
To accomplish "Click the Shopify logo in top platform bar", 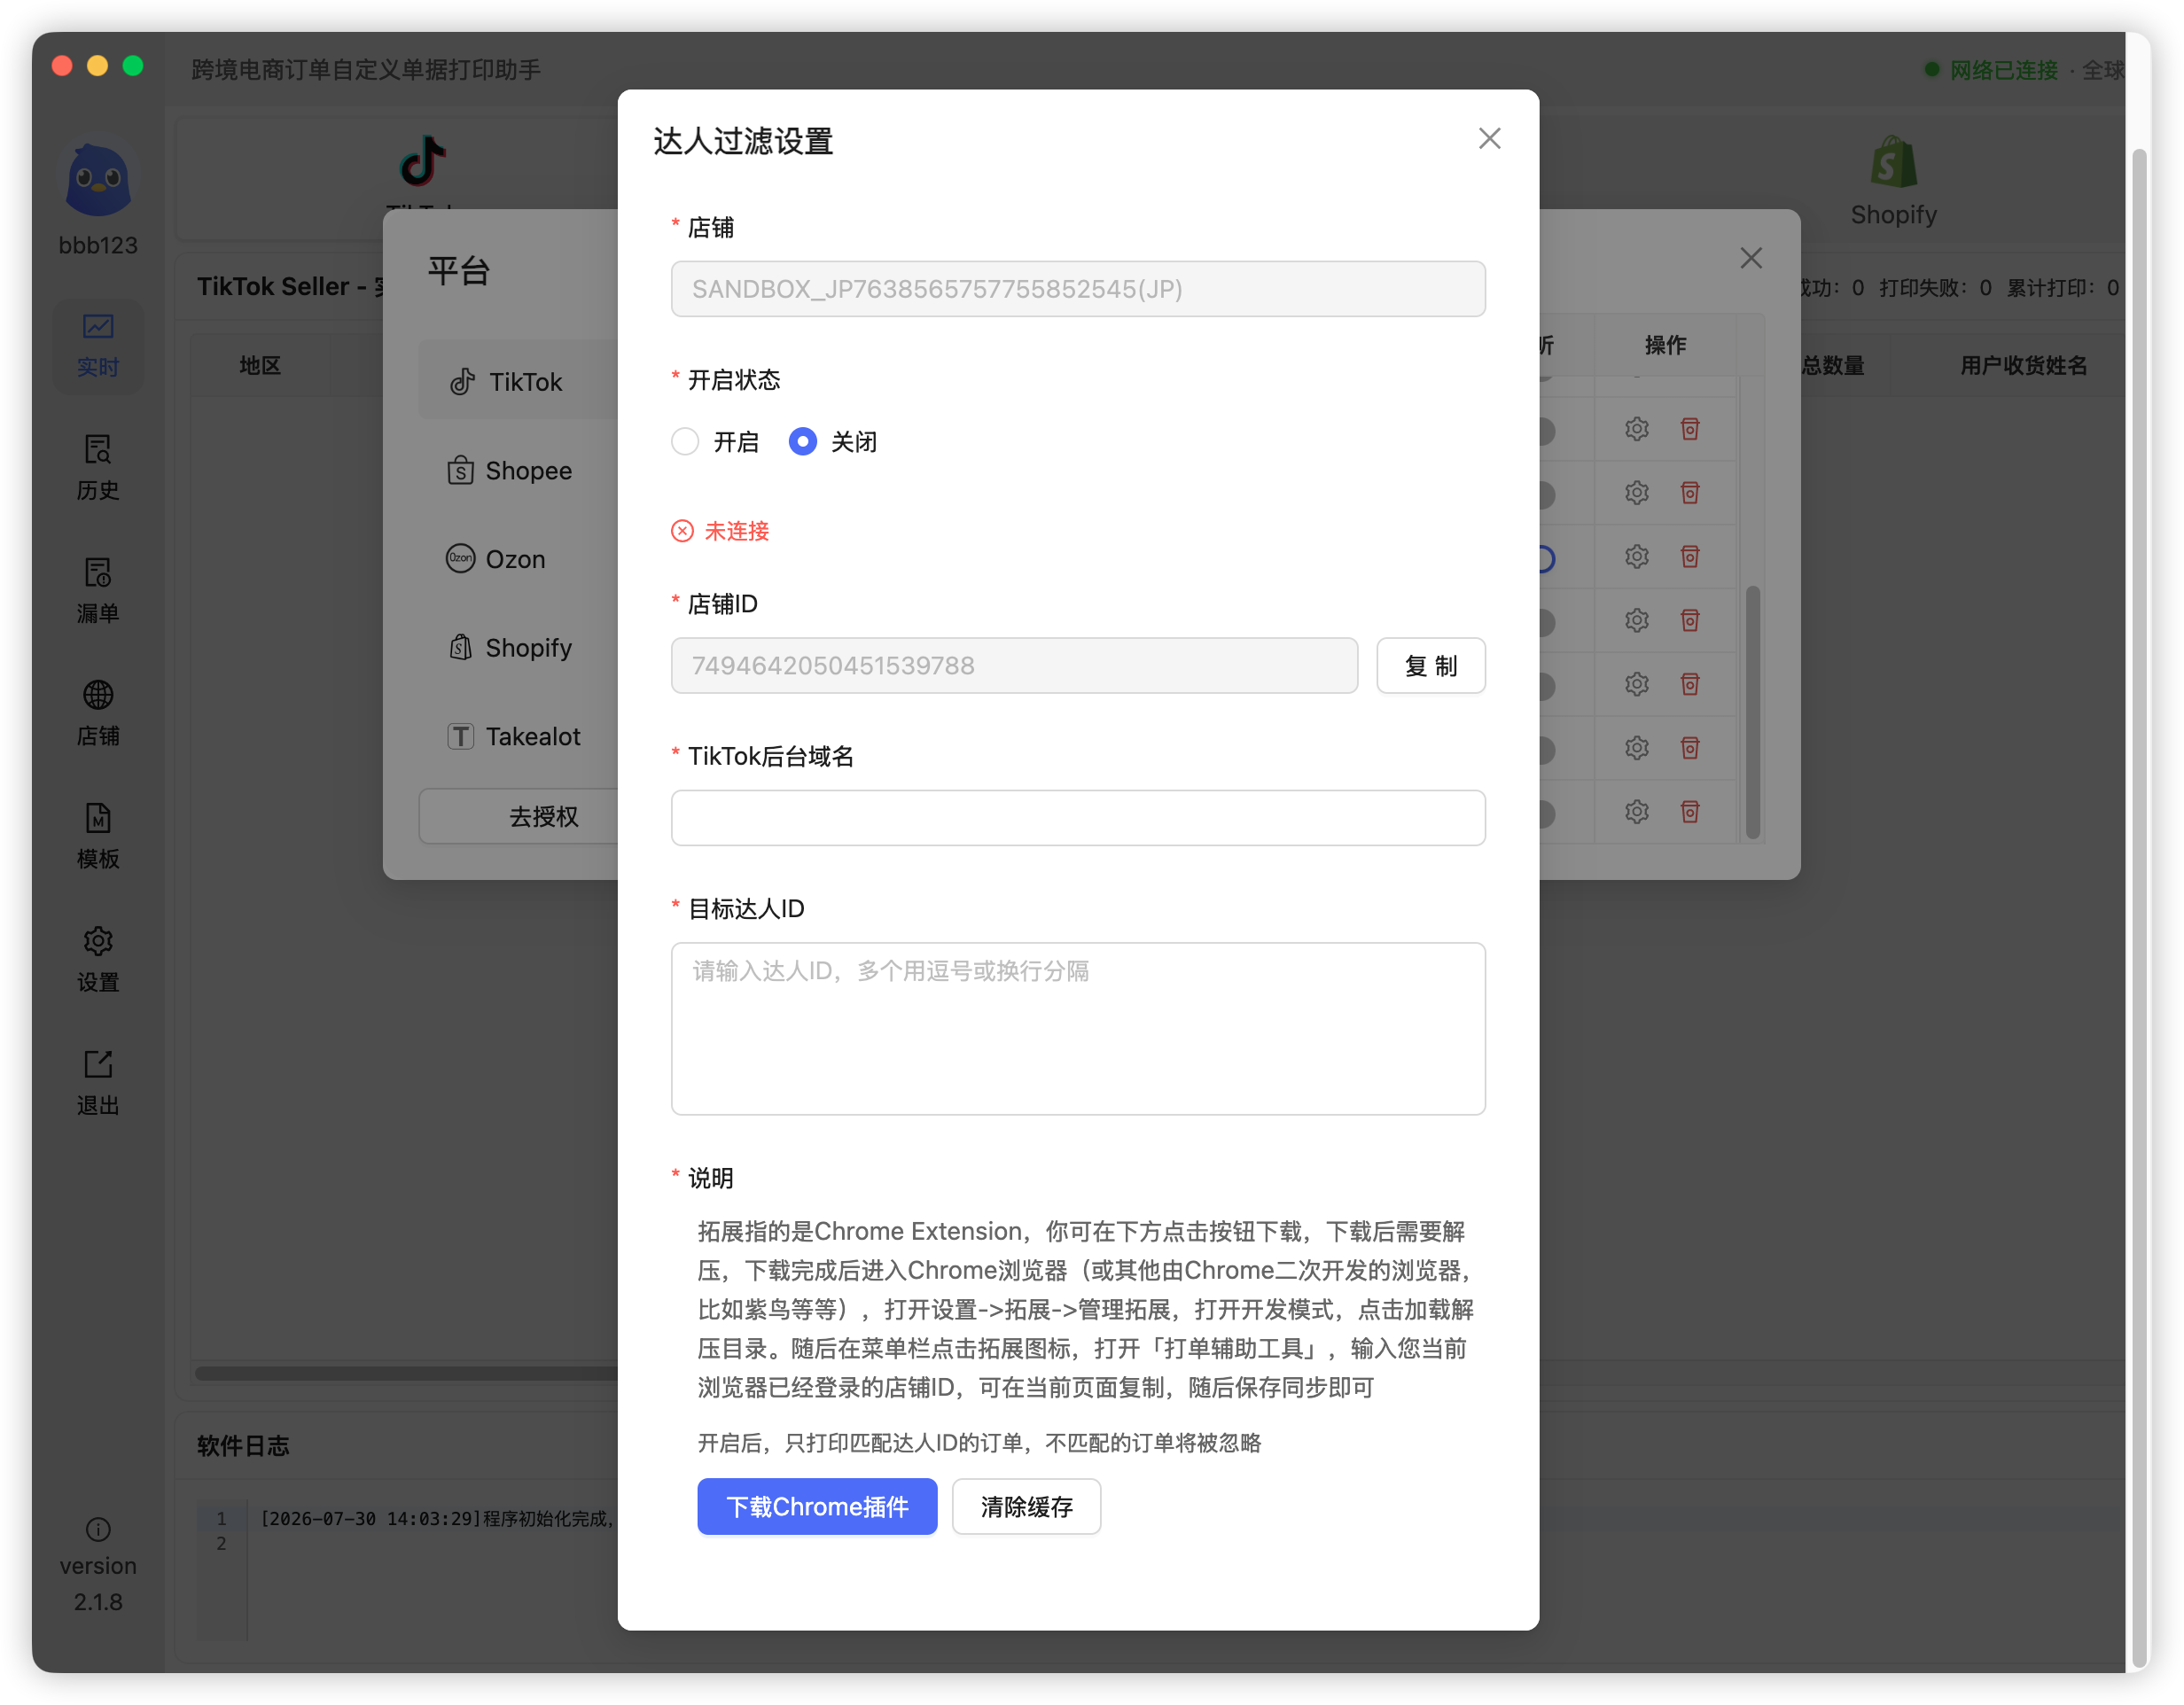I will click(x=1893, y=162).
